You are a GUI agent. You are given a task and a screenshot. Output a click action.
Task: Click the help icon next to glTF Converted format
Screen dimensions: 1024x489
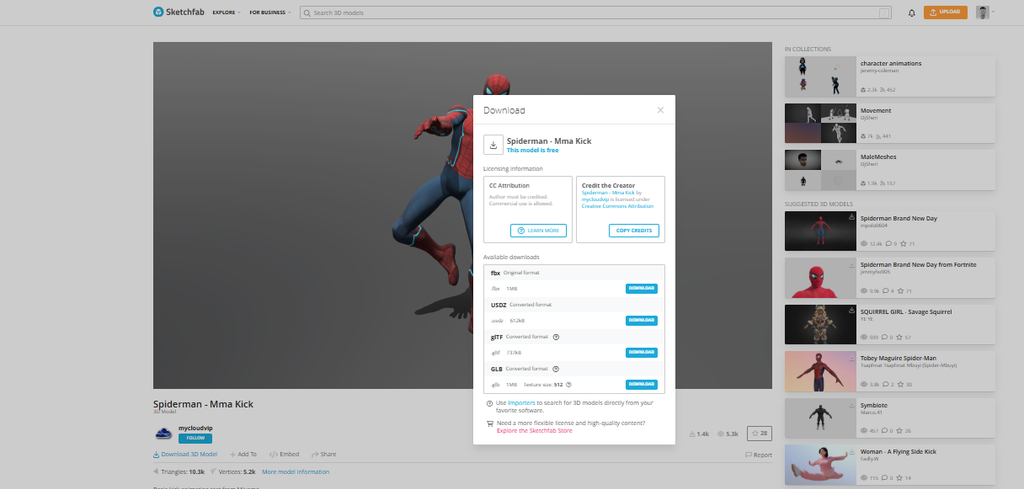556,337
